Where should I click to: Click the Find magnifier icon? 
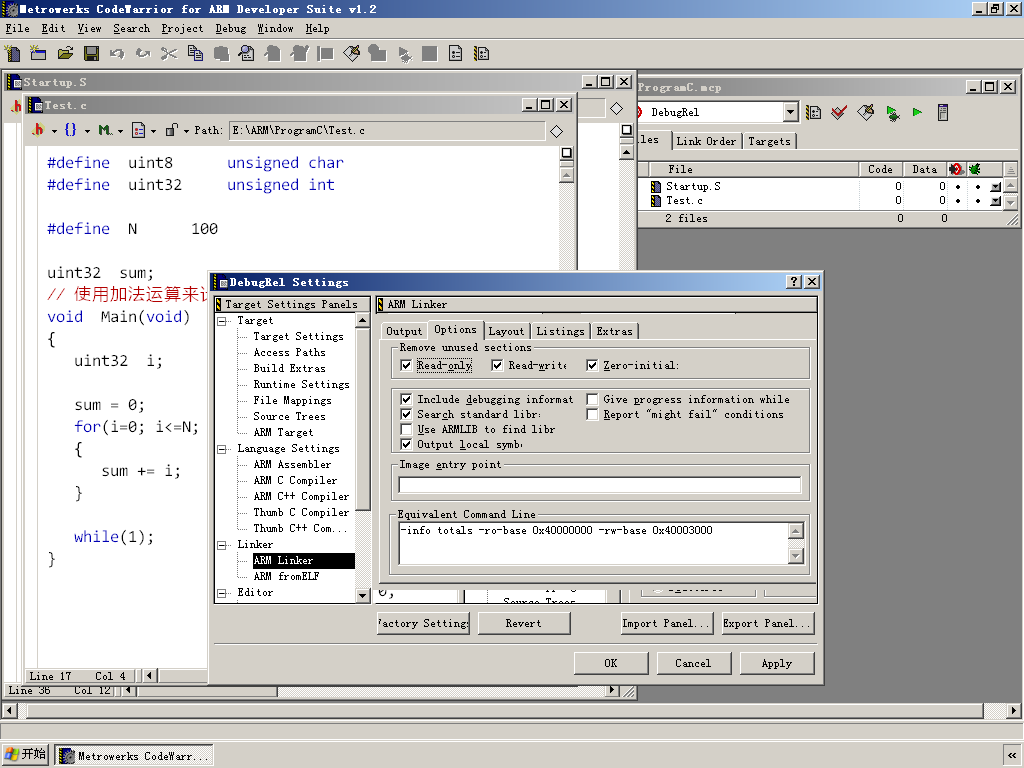[x=247, y=54]
